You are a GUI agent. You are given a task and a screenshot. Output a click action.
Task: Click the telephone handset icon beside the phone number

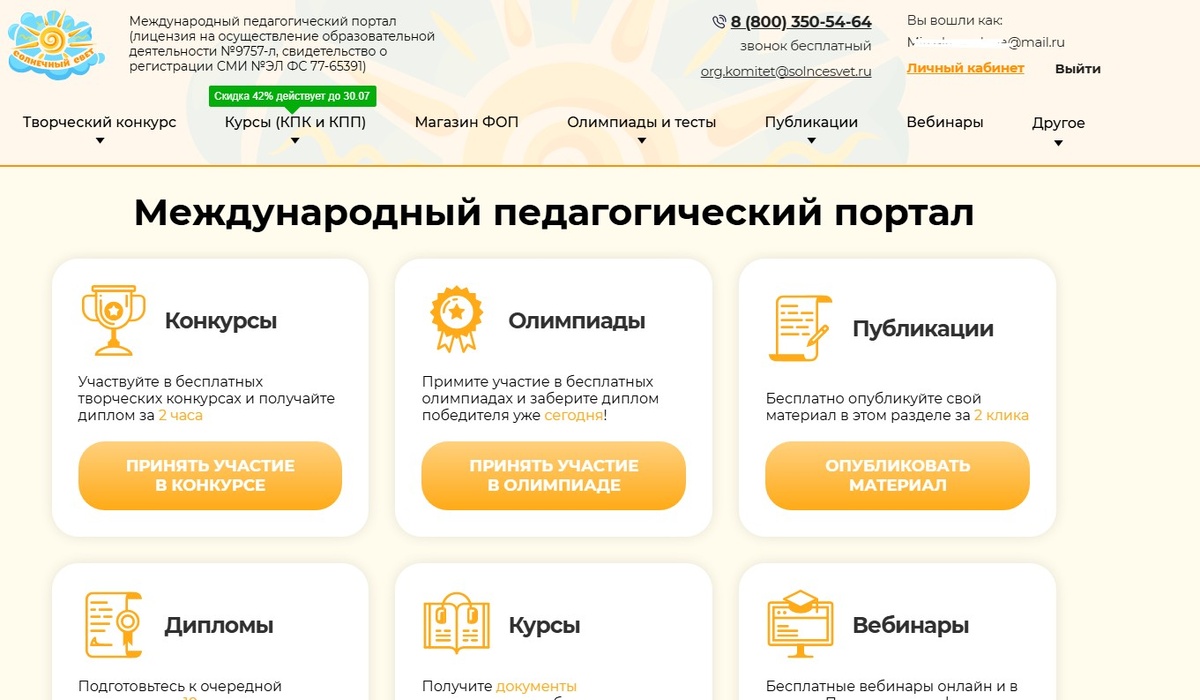point(718,20)
